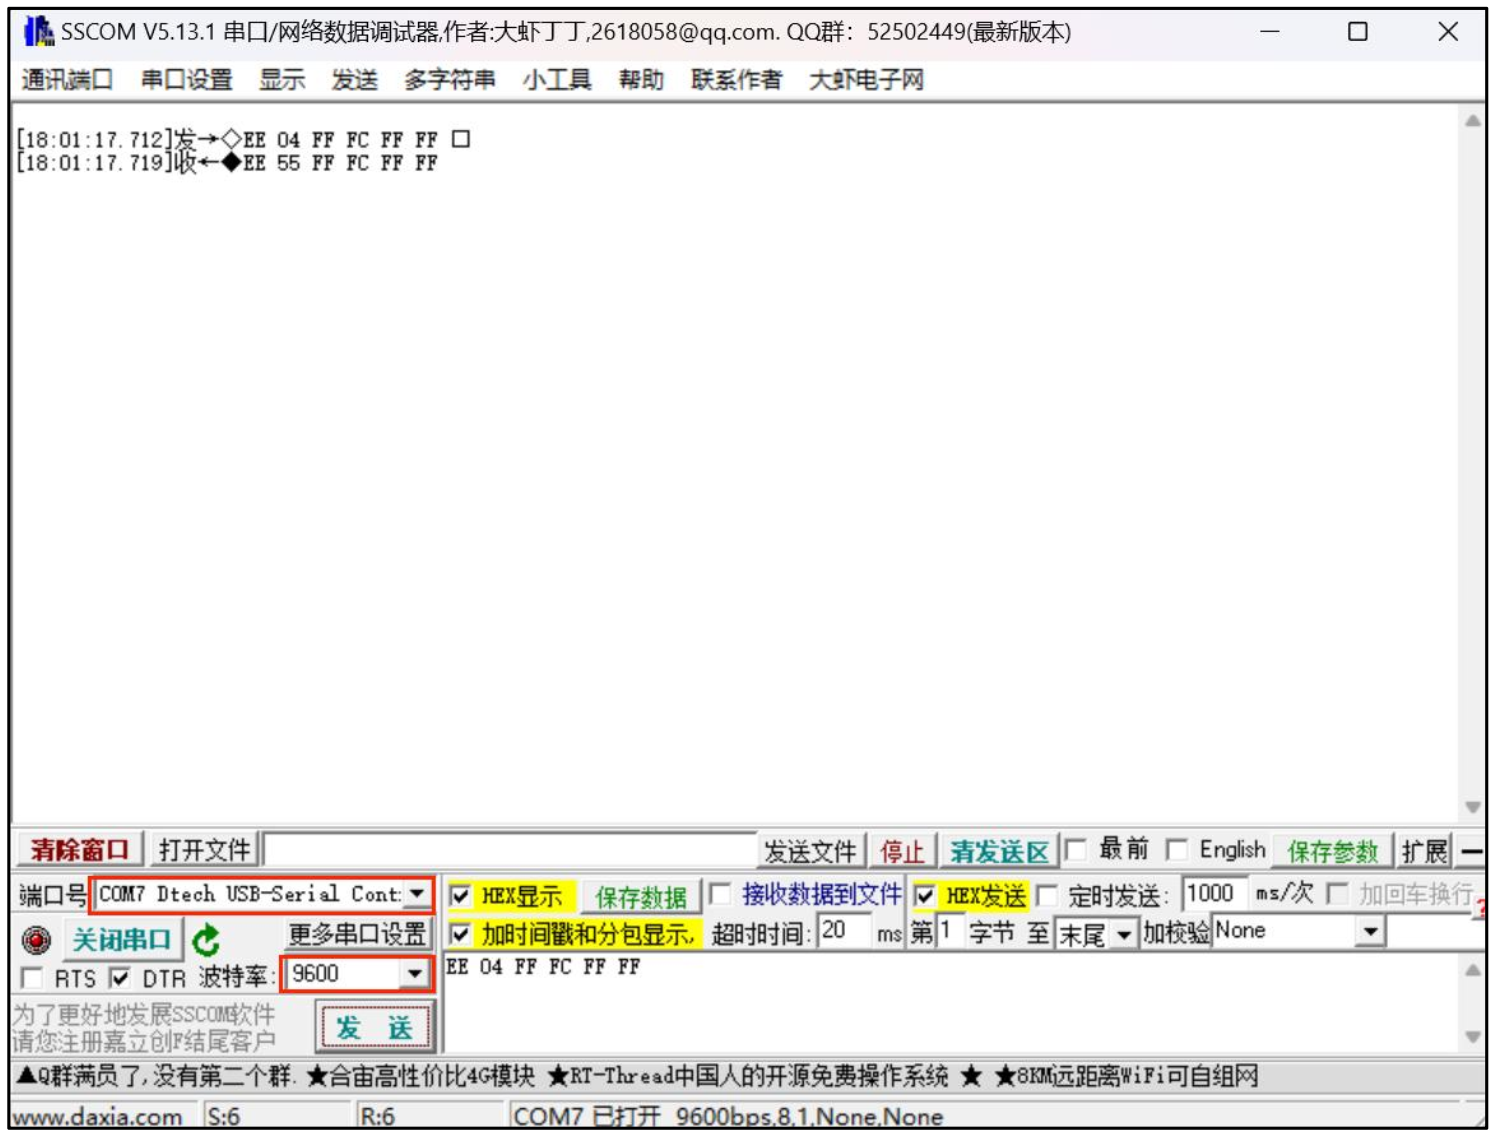
Task: Click the 发送文件 button
Action: pos(811,851)
